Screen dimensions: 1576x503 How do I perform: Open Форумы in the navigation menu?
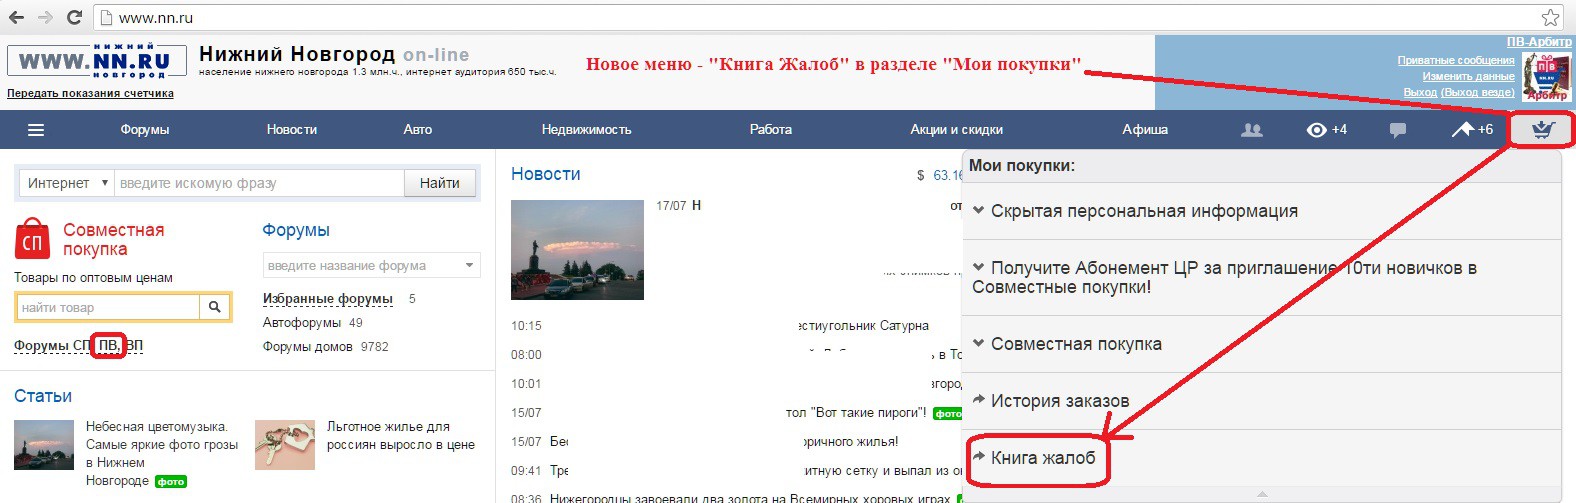(x=145, y=130)
